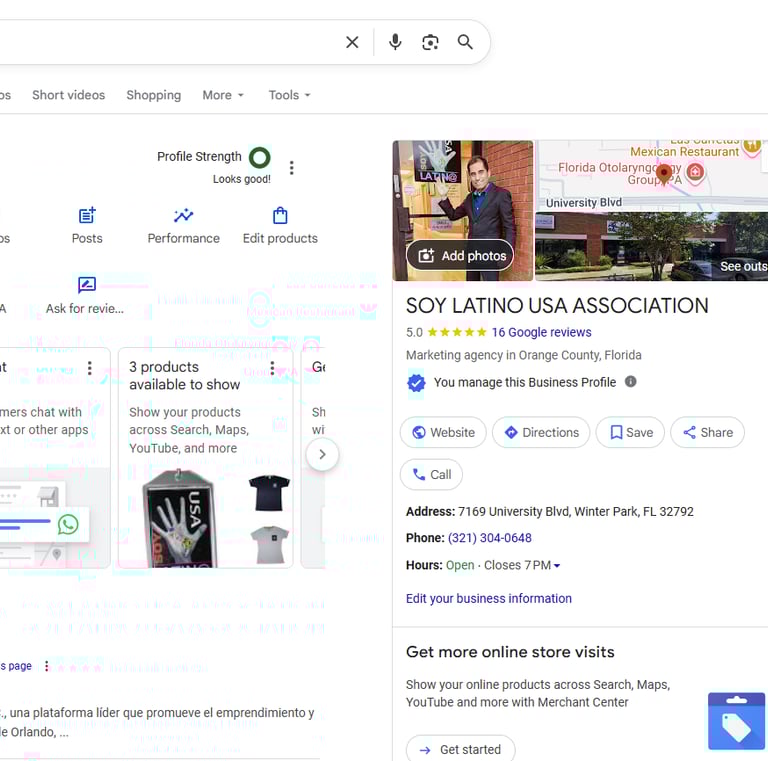Click the Florida Otolaryngology Group map marker
This screenshot has width=768, height=761.
[x=695, y=172]
